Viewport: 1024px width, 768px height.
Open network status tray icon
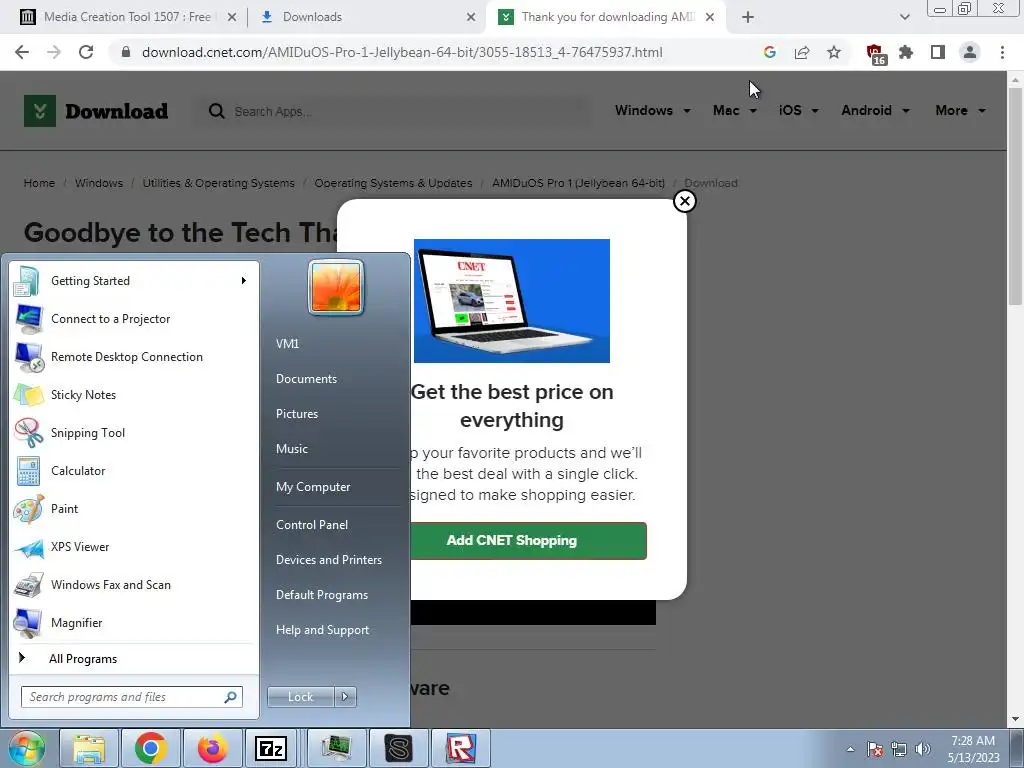(899, 749)
